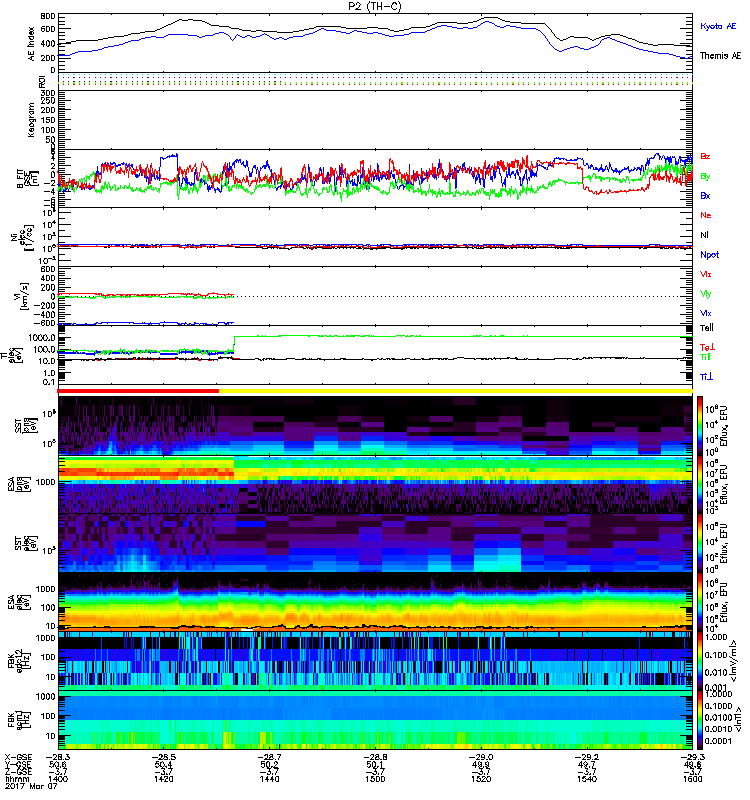
Task: Select the 1420 time tick label
Action: (x=163, y=779)
